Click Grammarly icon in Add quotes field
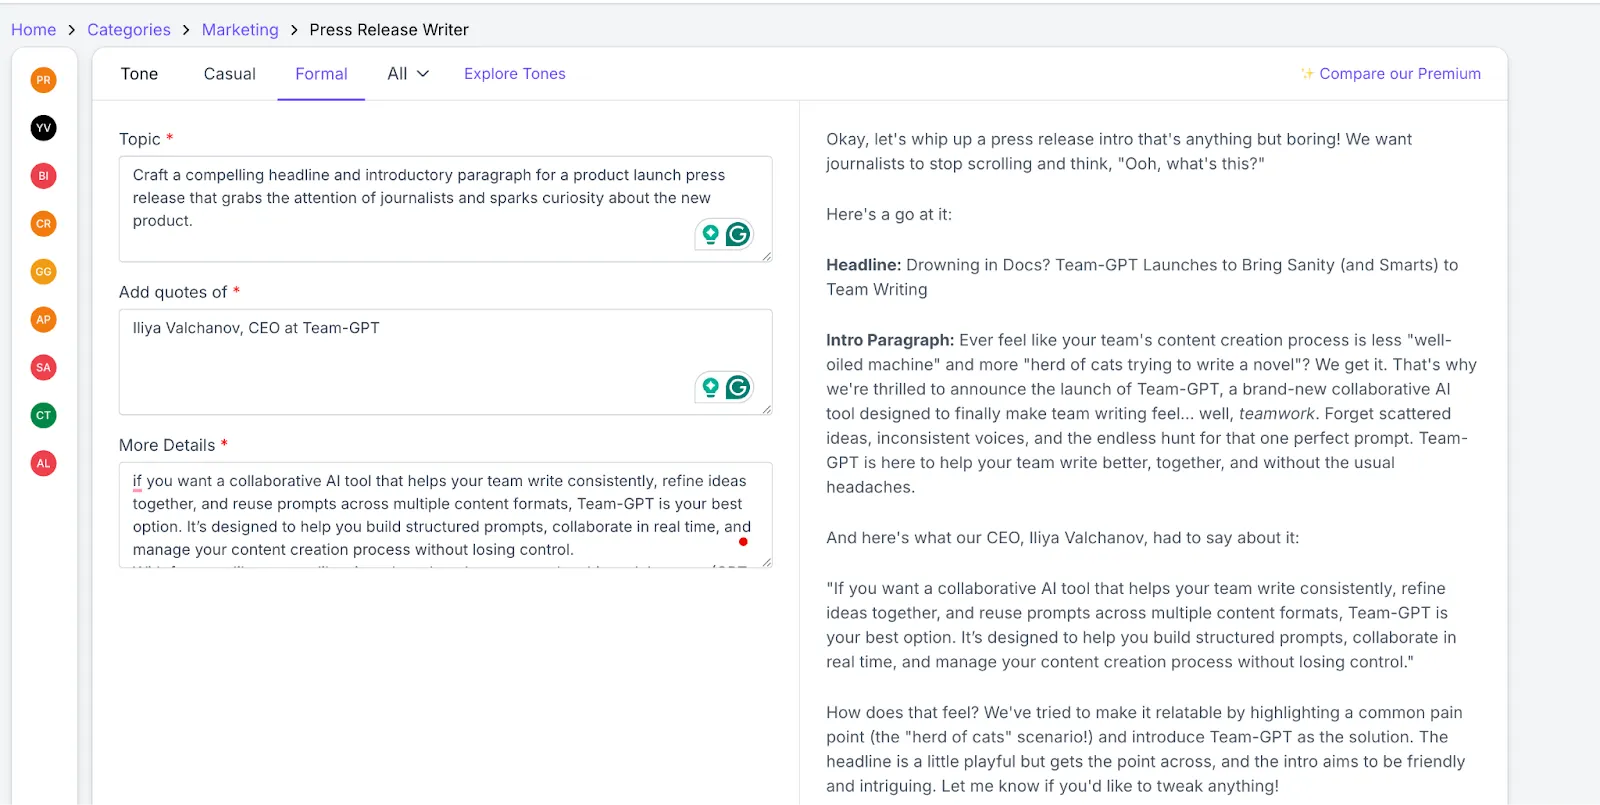 coord(738,387)
